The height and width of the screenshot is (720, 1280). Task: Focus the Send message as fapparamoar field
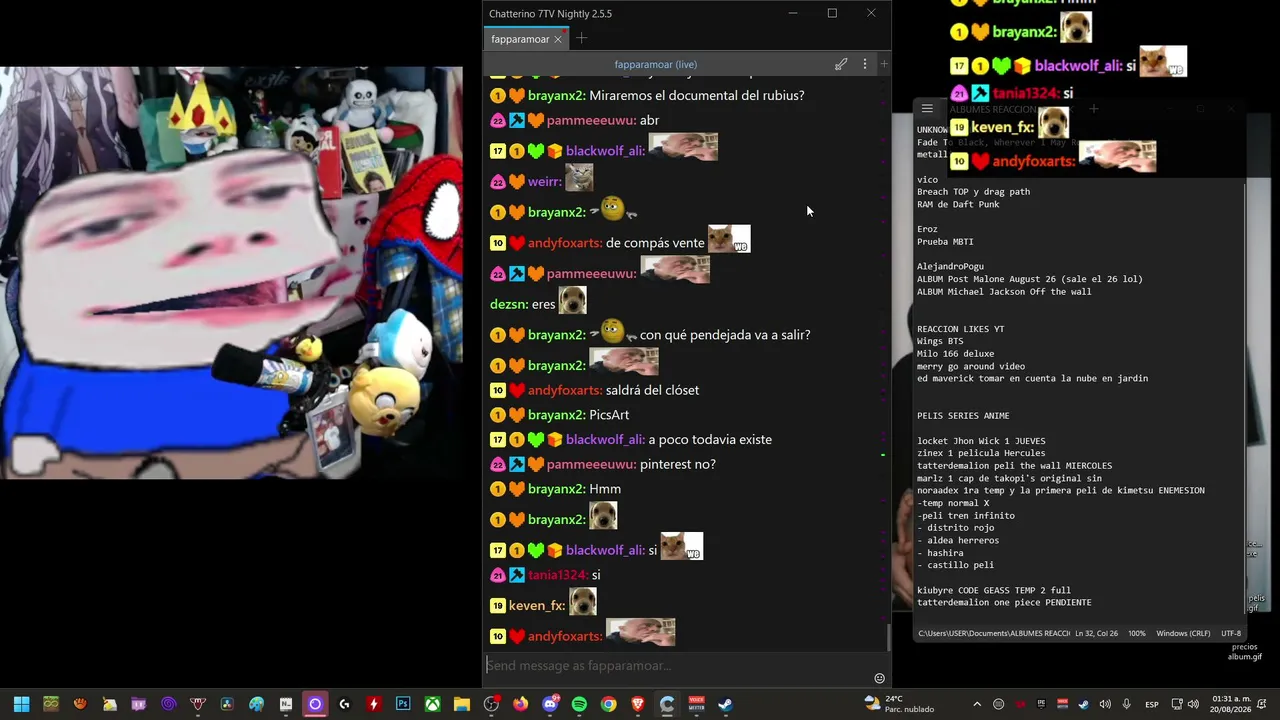click(x=678, y=665)
